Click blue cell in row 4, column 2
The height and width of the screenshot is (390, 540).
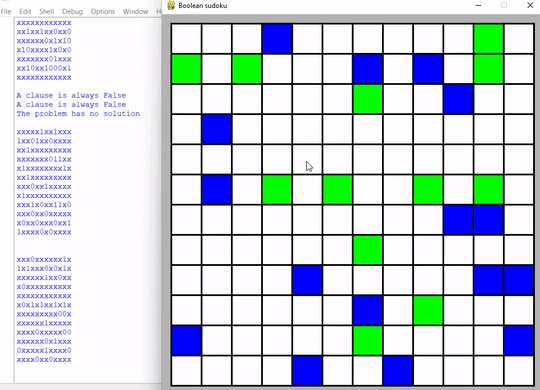point(216,129)
